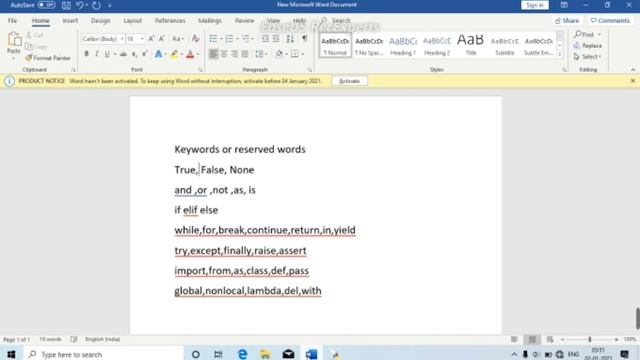Screen dimensions: 640x360
Task: Sort the selected text alphabetically
Action: pos(290,39)
